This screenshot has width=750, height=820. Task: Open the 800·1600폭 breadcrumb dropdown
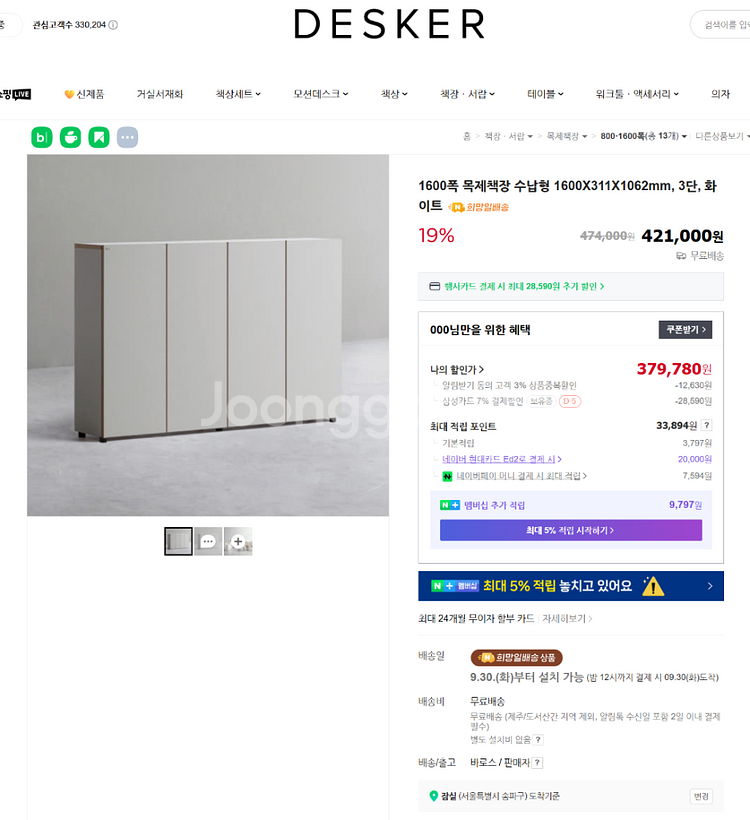643,136
